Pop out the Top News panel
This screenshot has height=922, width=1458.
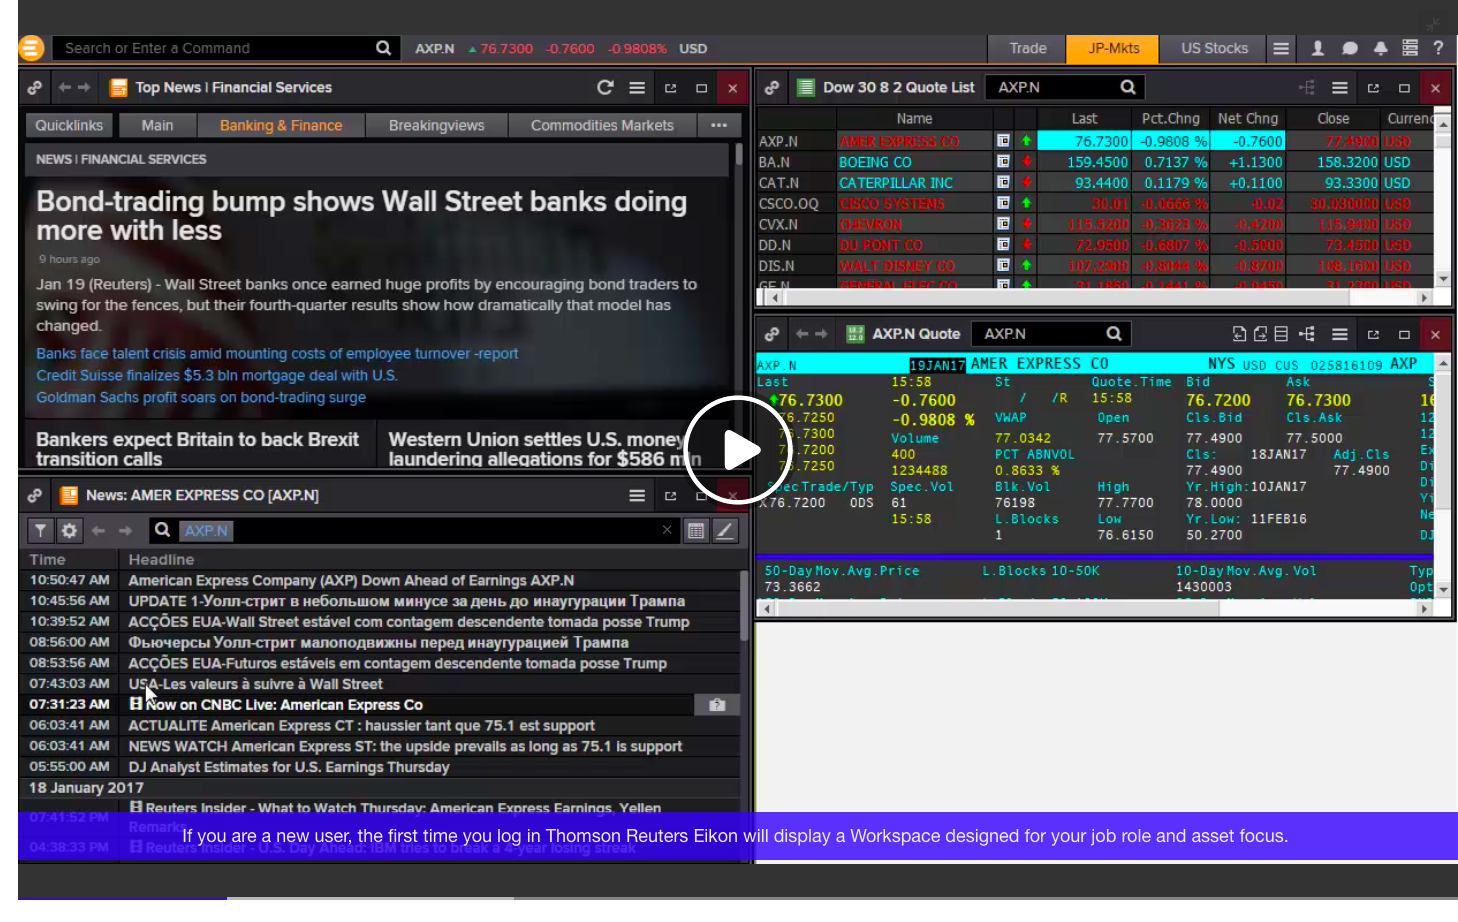(x=670, y=88)
